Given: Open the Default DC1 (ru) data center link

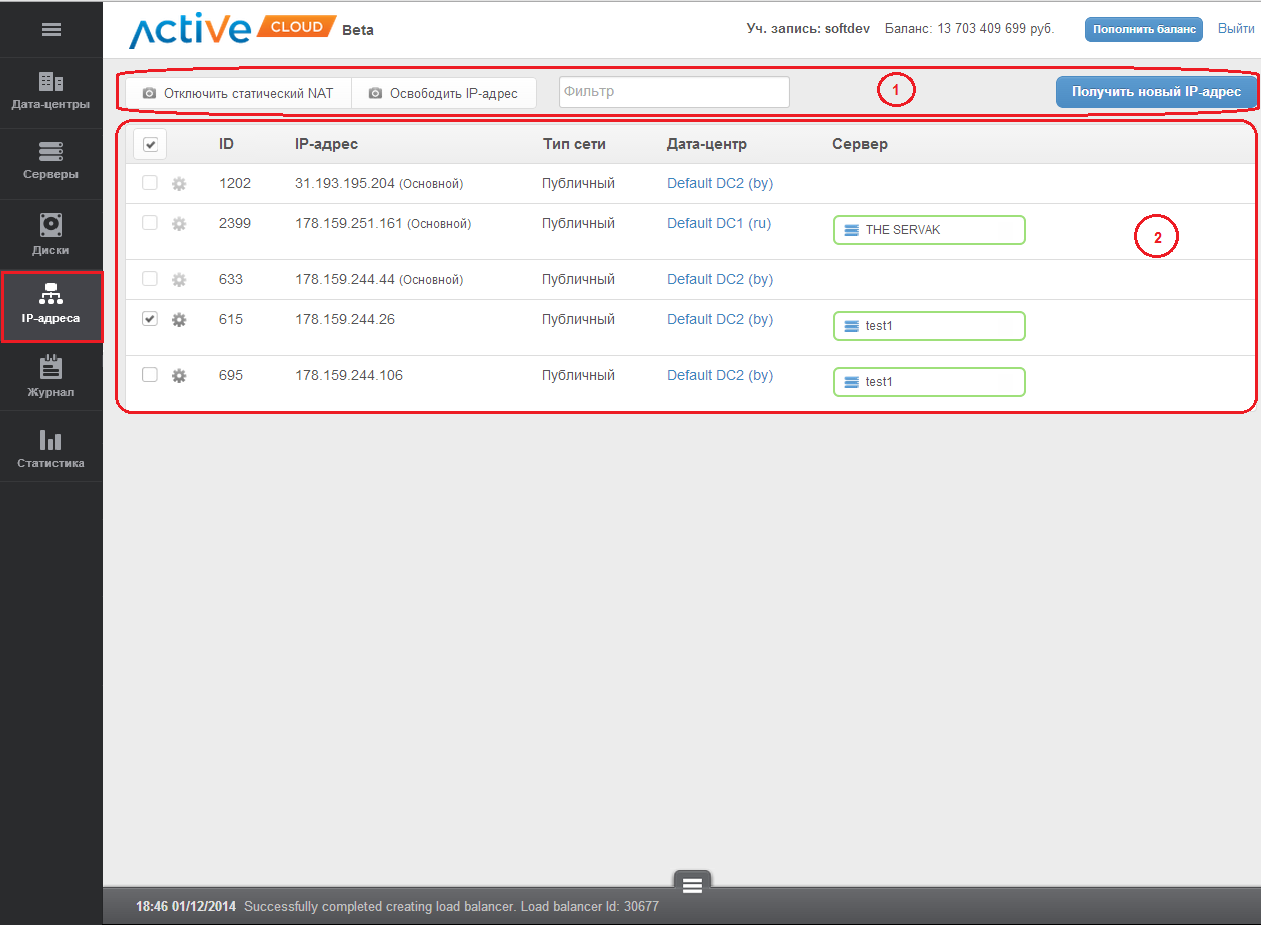Looking at the screenshot, I should (719, 224).
